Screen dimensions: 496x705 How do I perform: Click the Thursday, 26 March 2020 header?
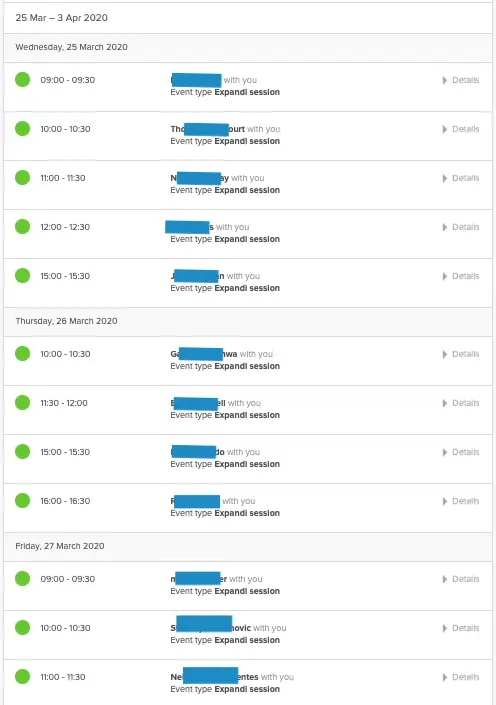coord(67,321)
